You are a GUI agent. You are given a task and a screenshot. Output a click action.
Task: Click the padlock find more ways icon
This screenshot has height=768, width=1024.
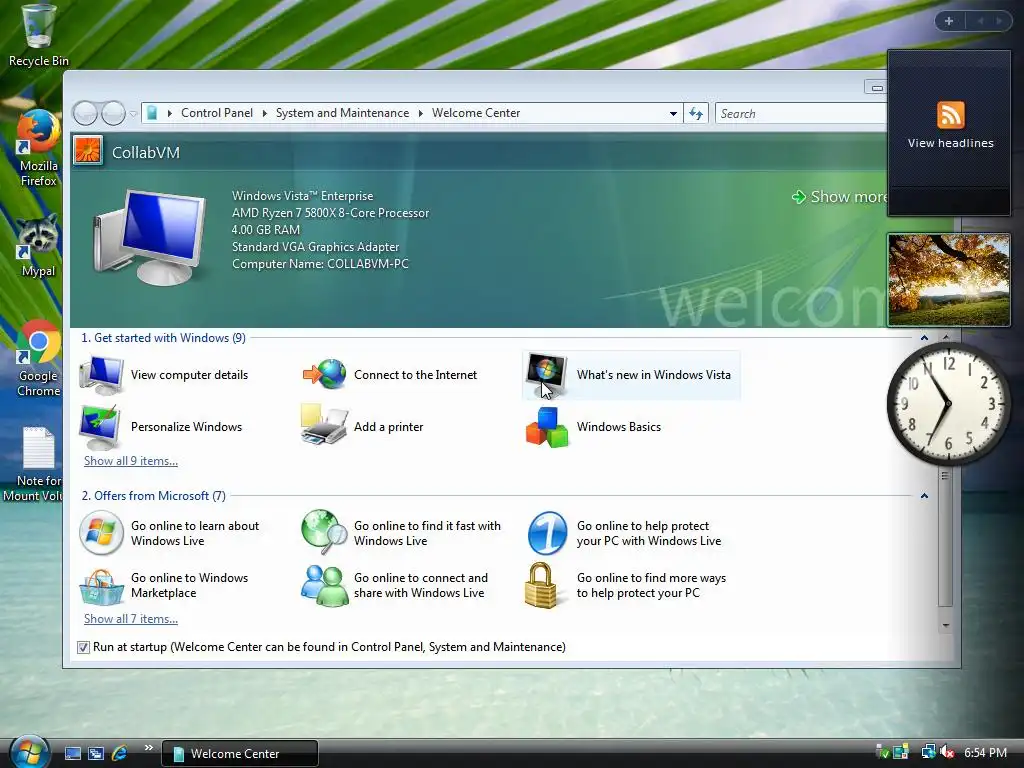[541, 586]
